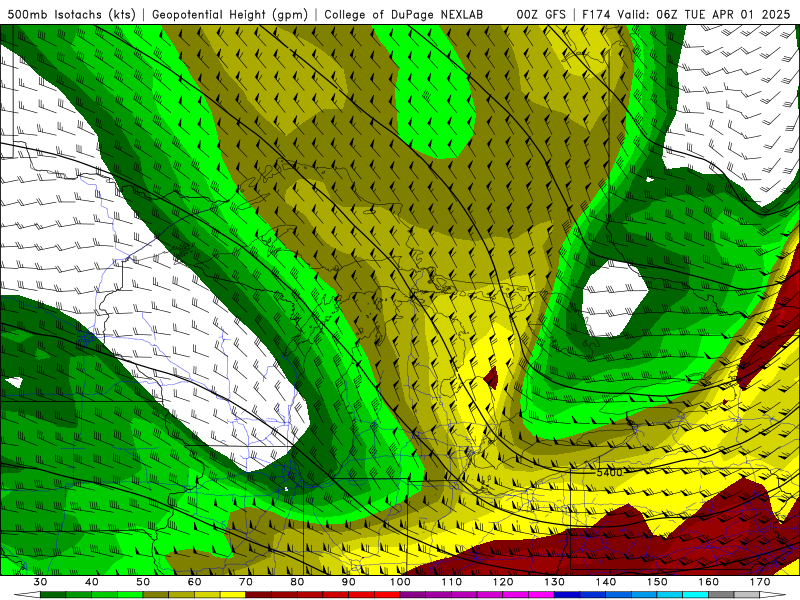
Task: Pick the olive swatch starting at 50
Action: pos(156,595)
